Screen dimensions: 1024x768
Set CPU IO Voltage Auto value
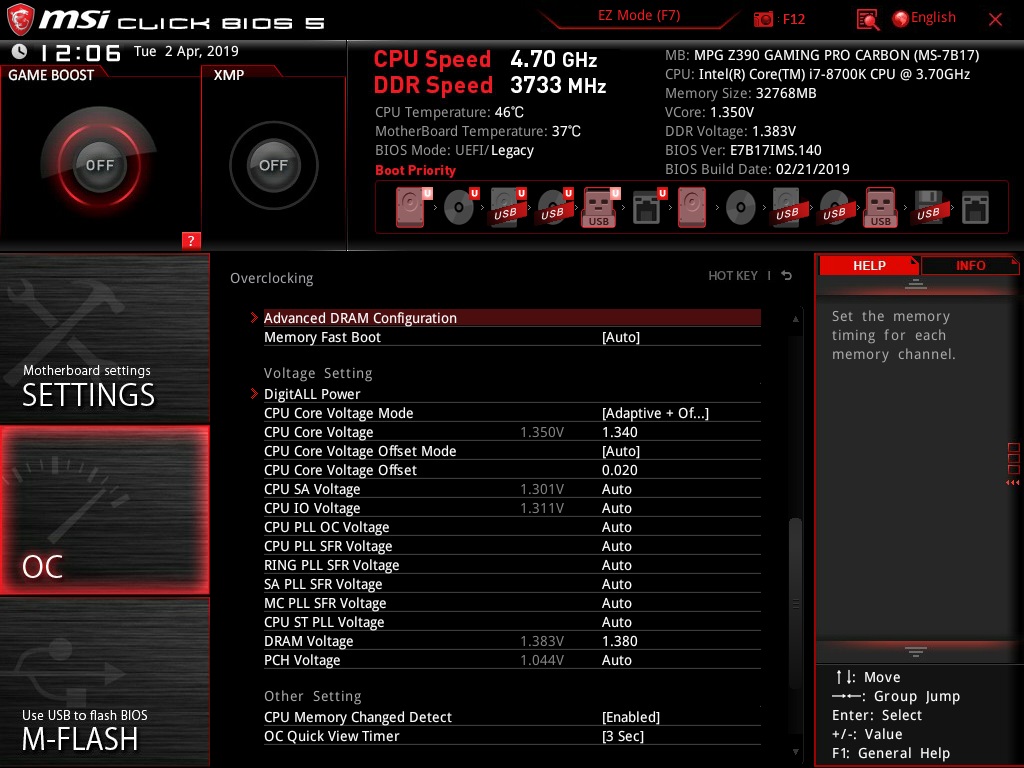click(616, 508)
